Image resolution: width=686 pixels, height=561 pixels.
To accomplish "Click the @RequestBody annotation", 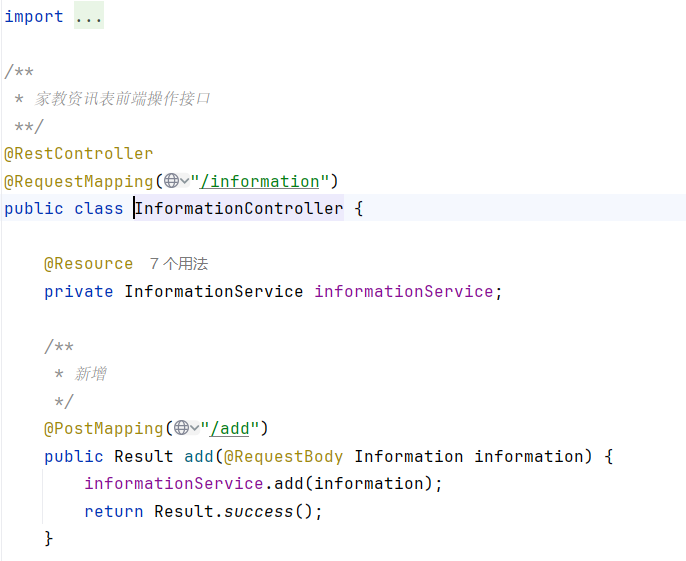I will (x=284, y=456).
